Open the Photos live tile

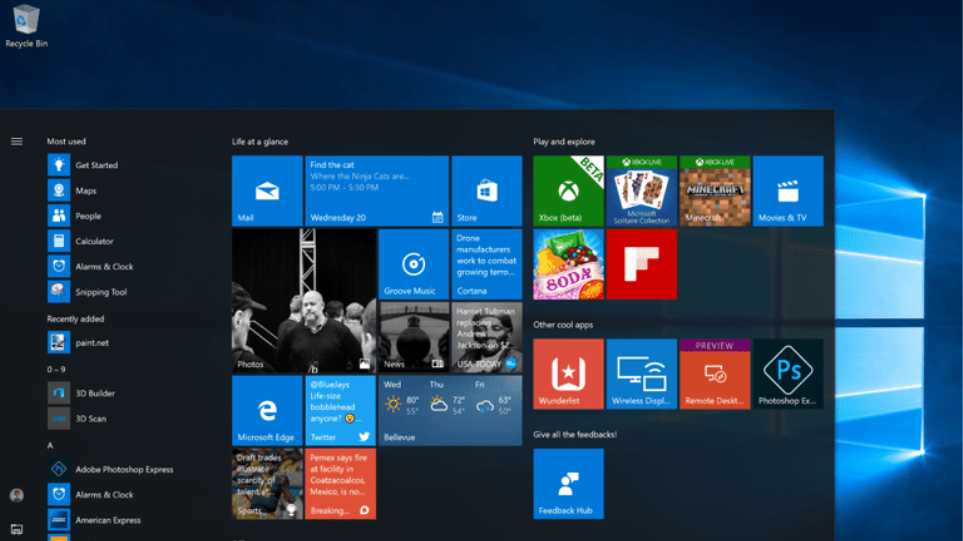(x=304, y=301)
